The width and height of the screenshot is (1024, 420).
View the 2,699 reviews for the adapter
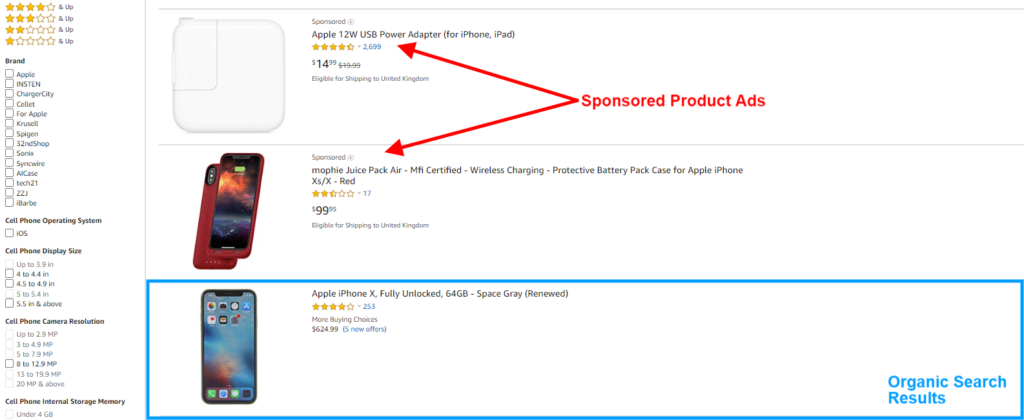pyautogui.click(x=372, y=47)
